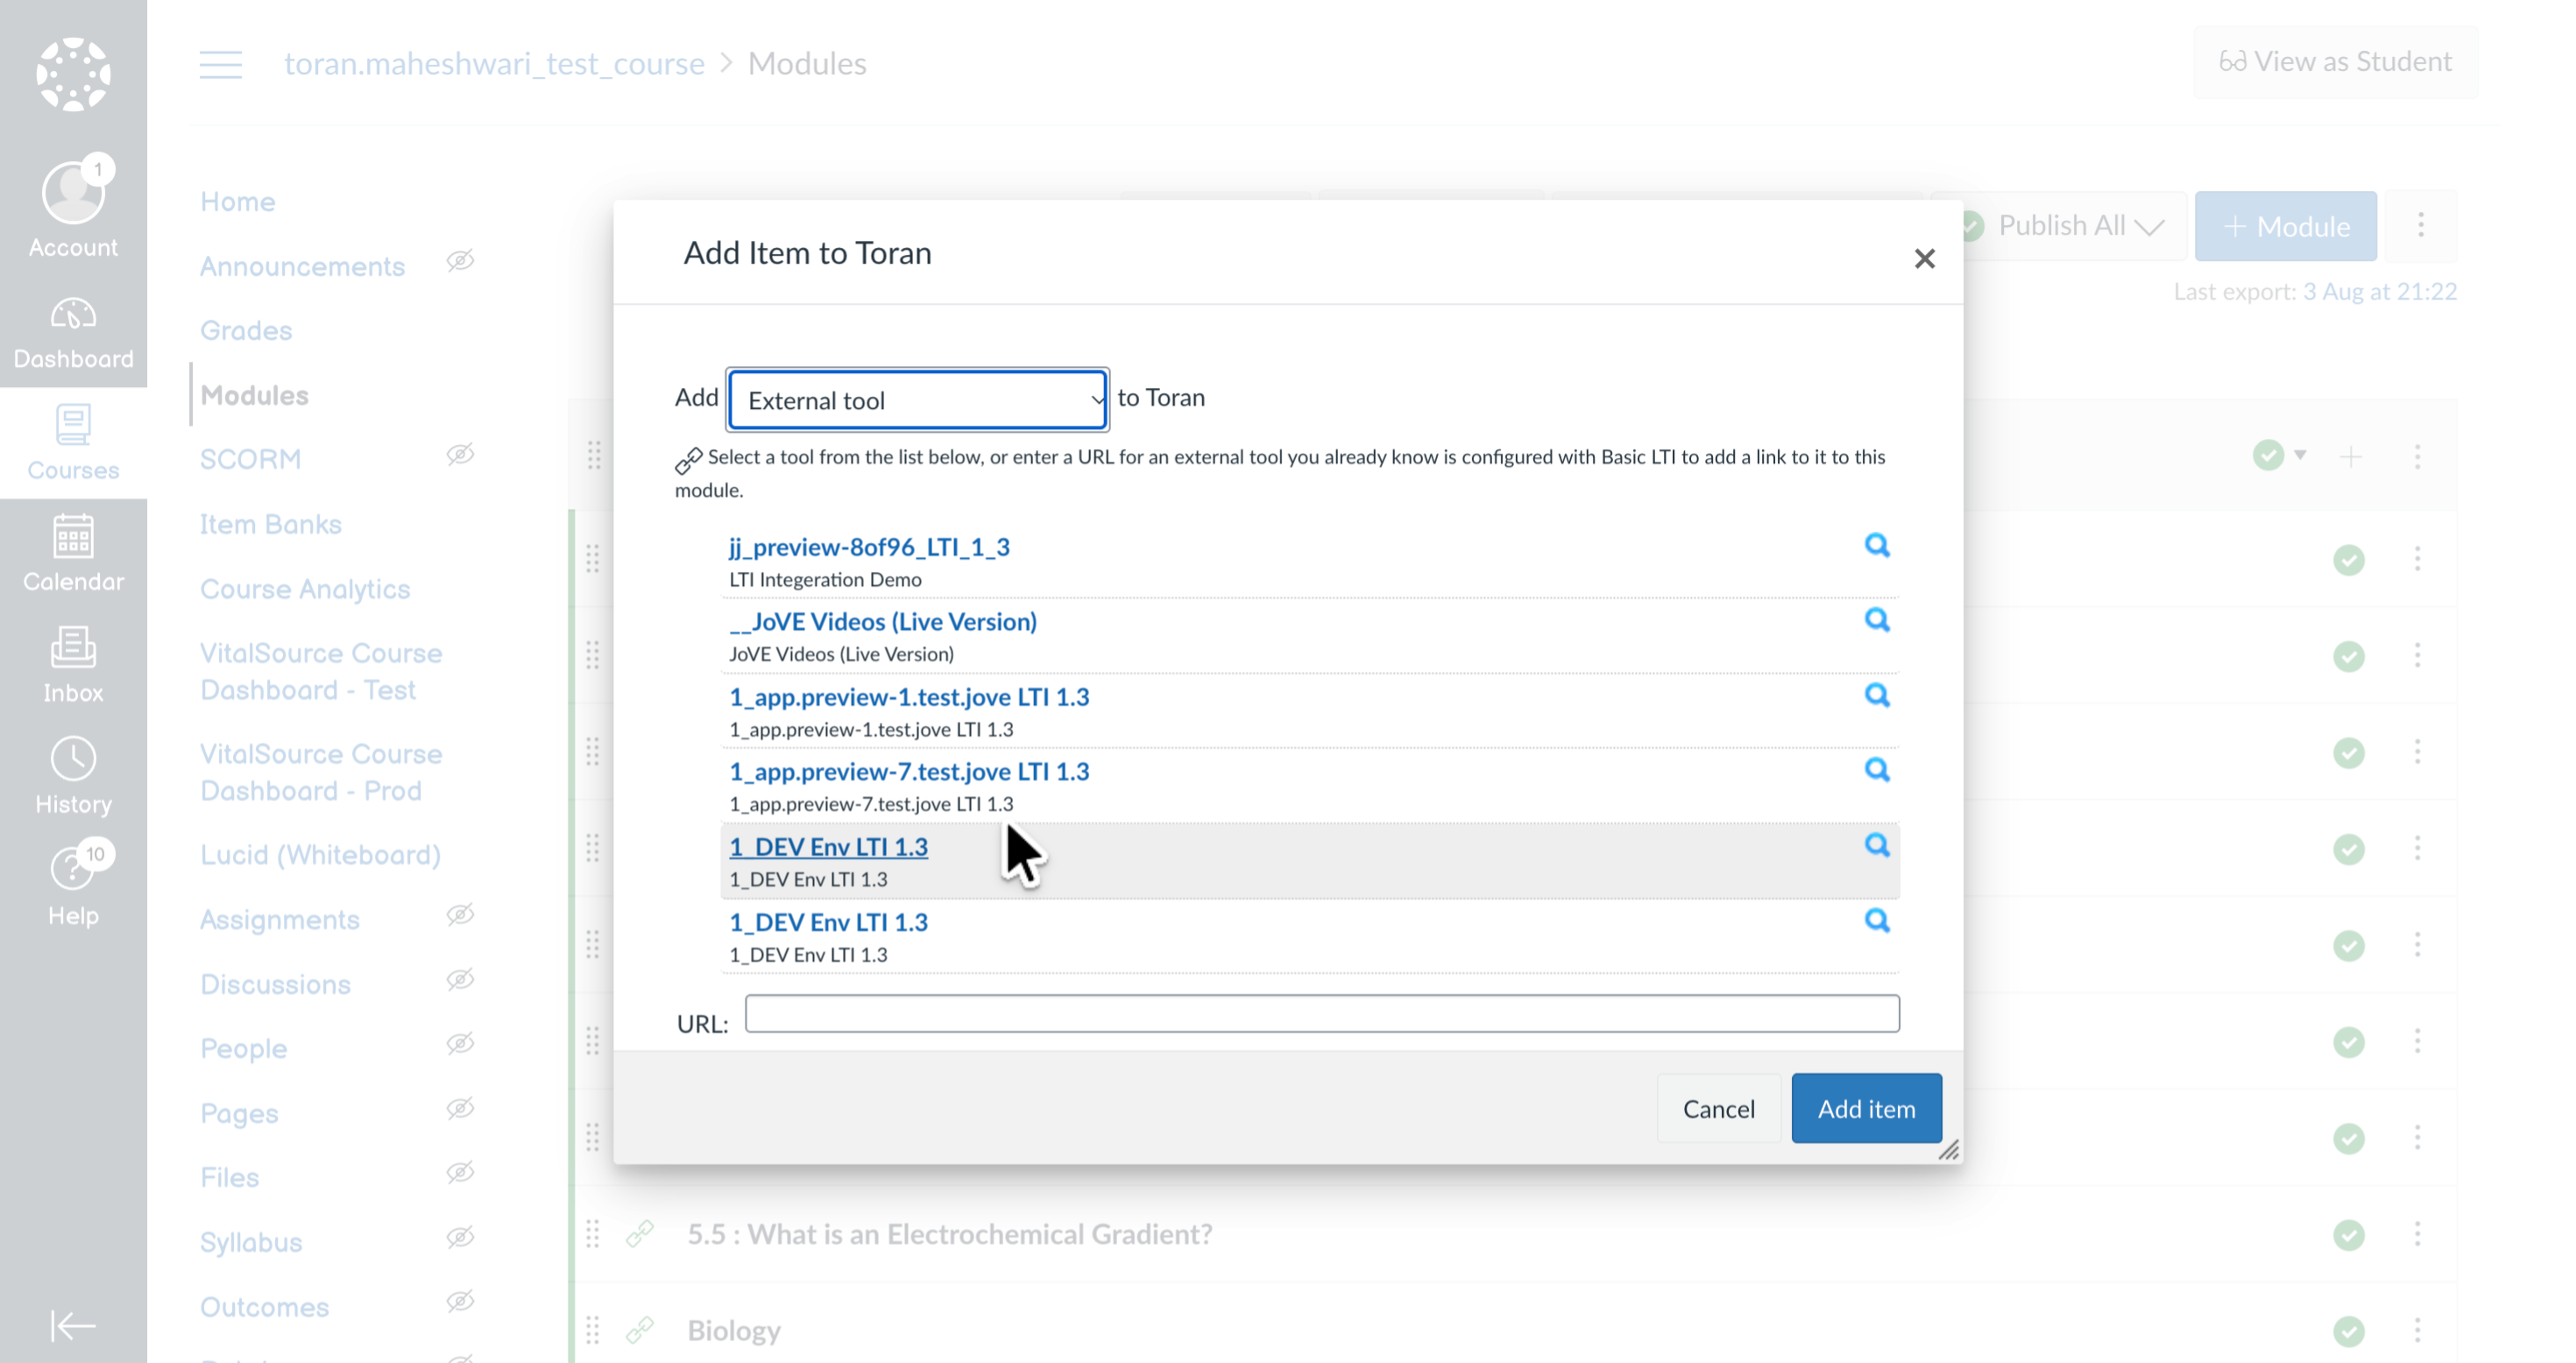Open options menu beside the + Module button
The image size is (2576, 1363).
pyautogui.click(x=2420, y=225)
